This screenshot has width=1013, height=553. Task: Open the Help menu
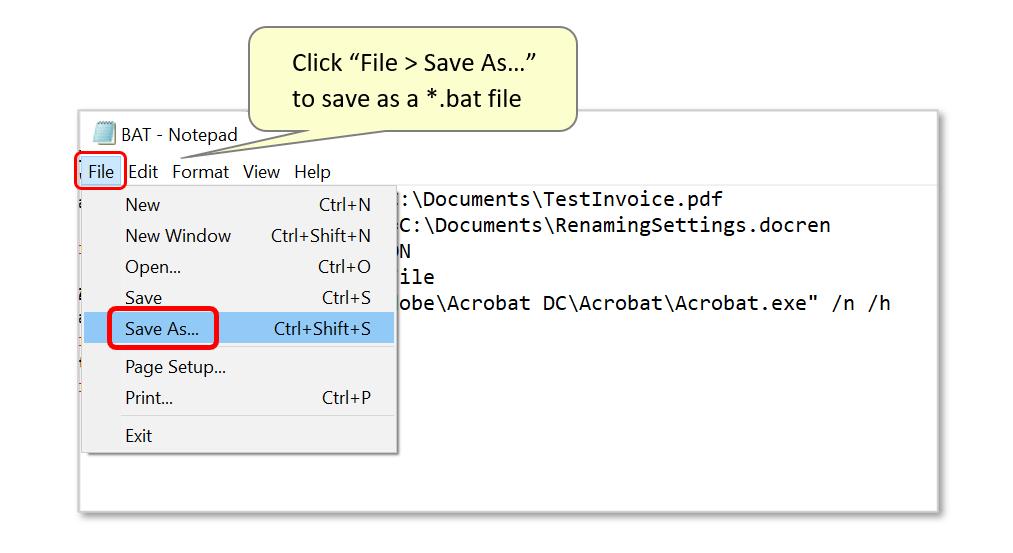point(312,172)
